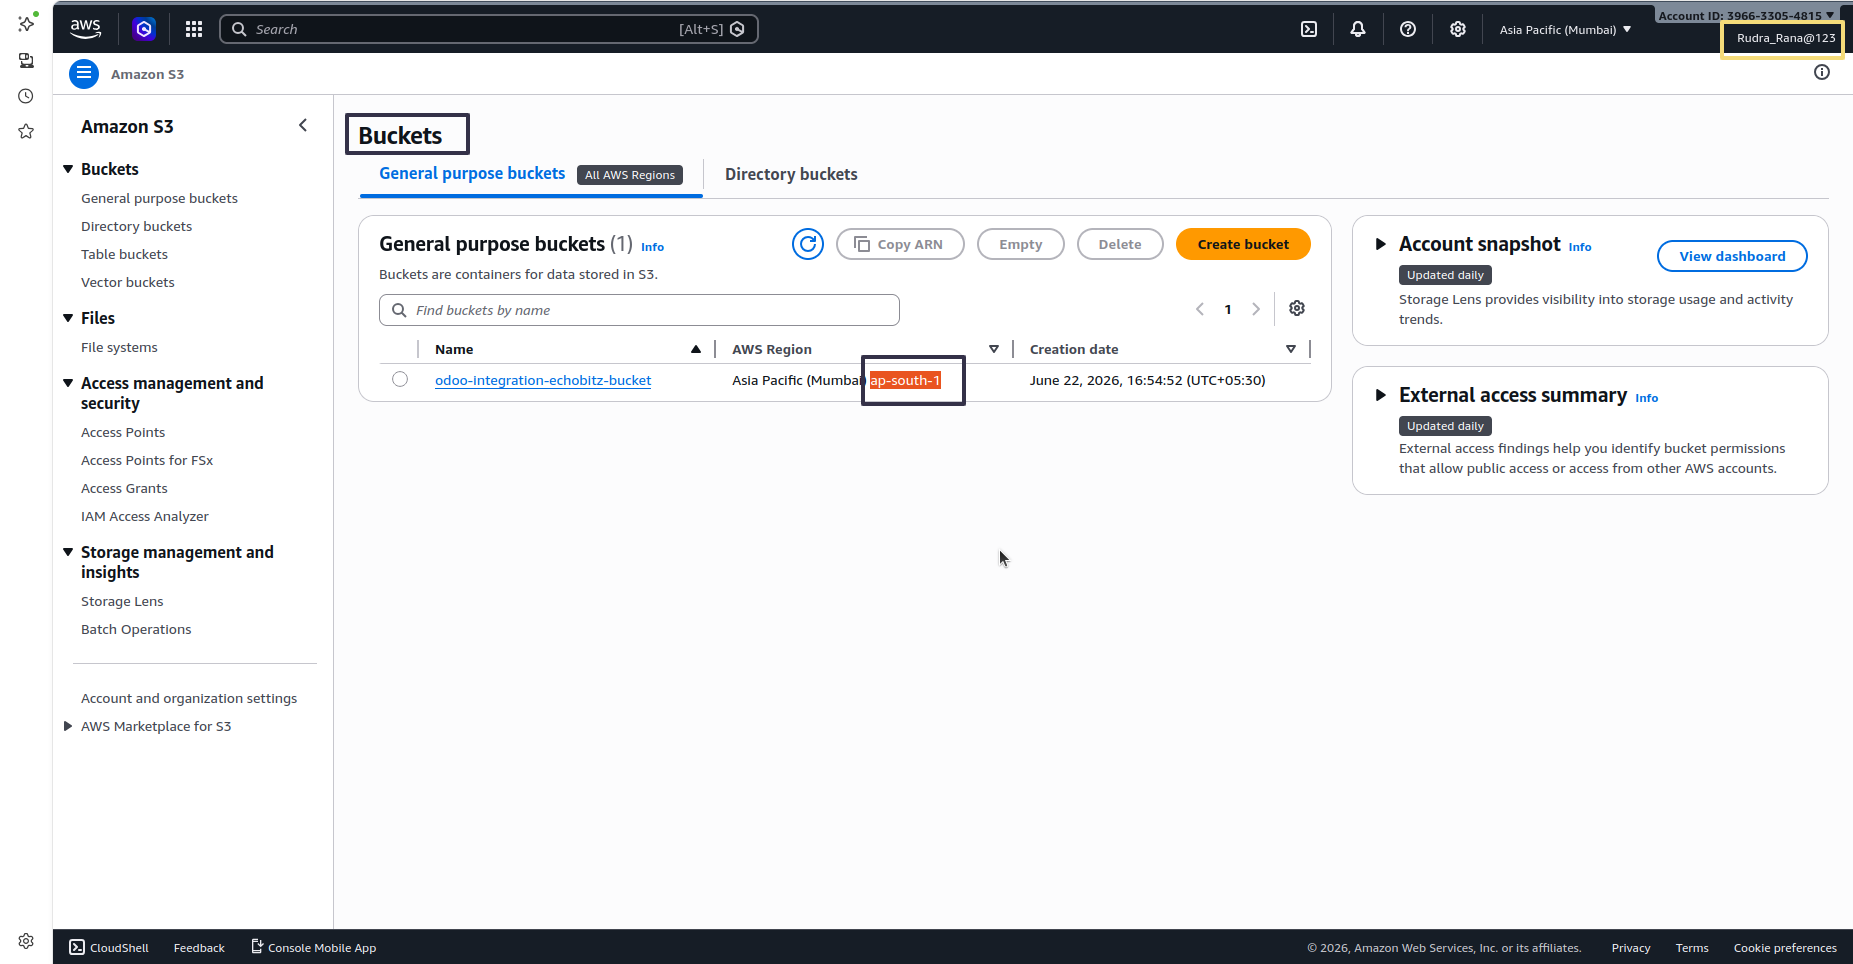Select the odoo-integration-echobitz-bucket radio button
The image size is (1853, 964).
click(400, 379)
